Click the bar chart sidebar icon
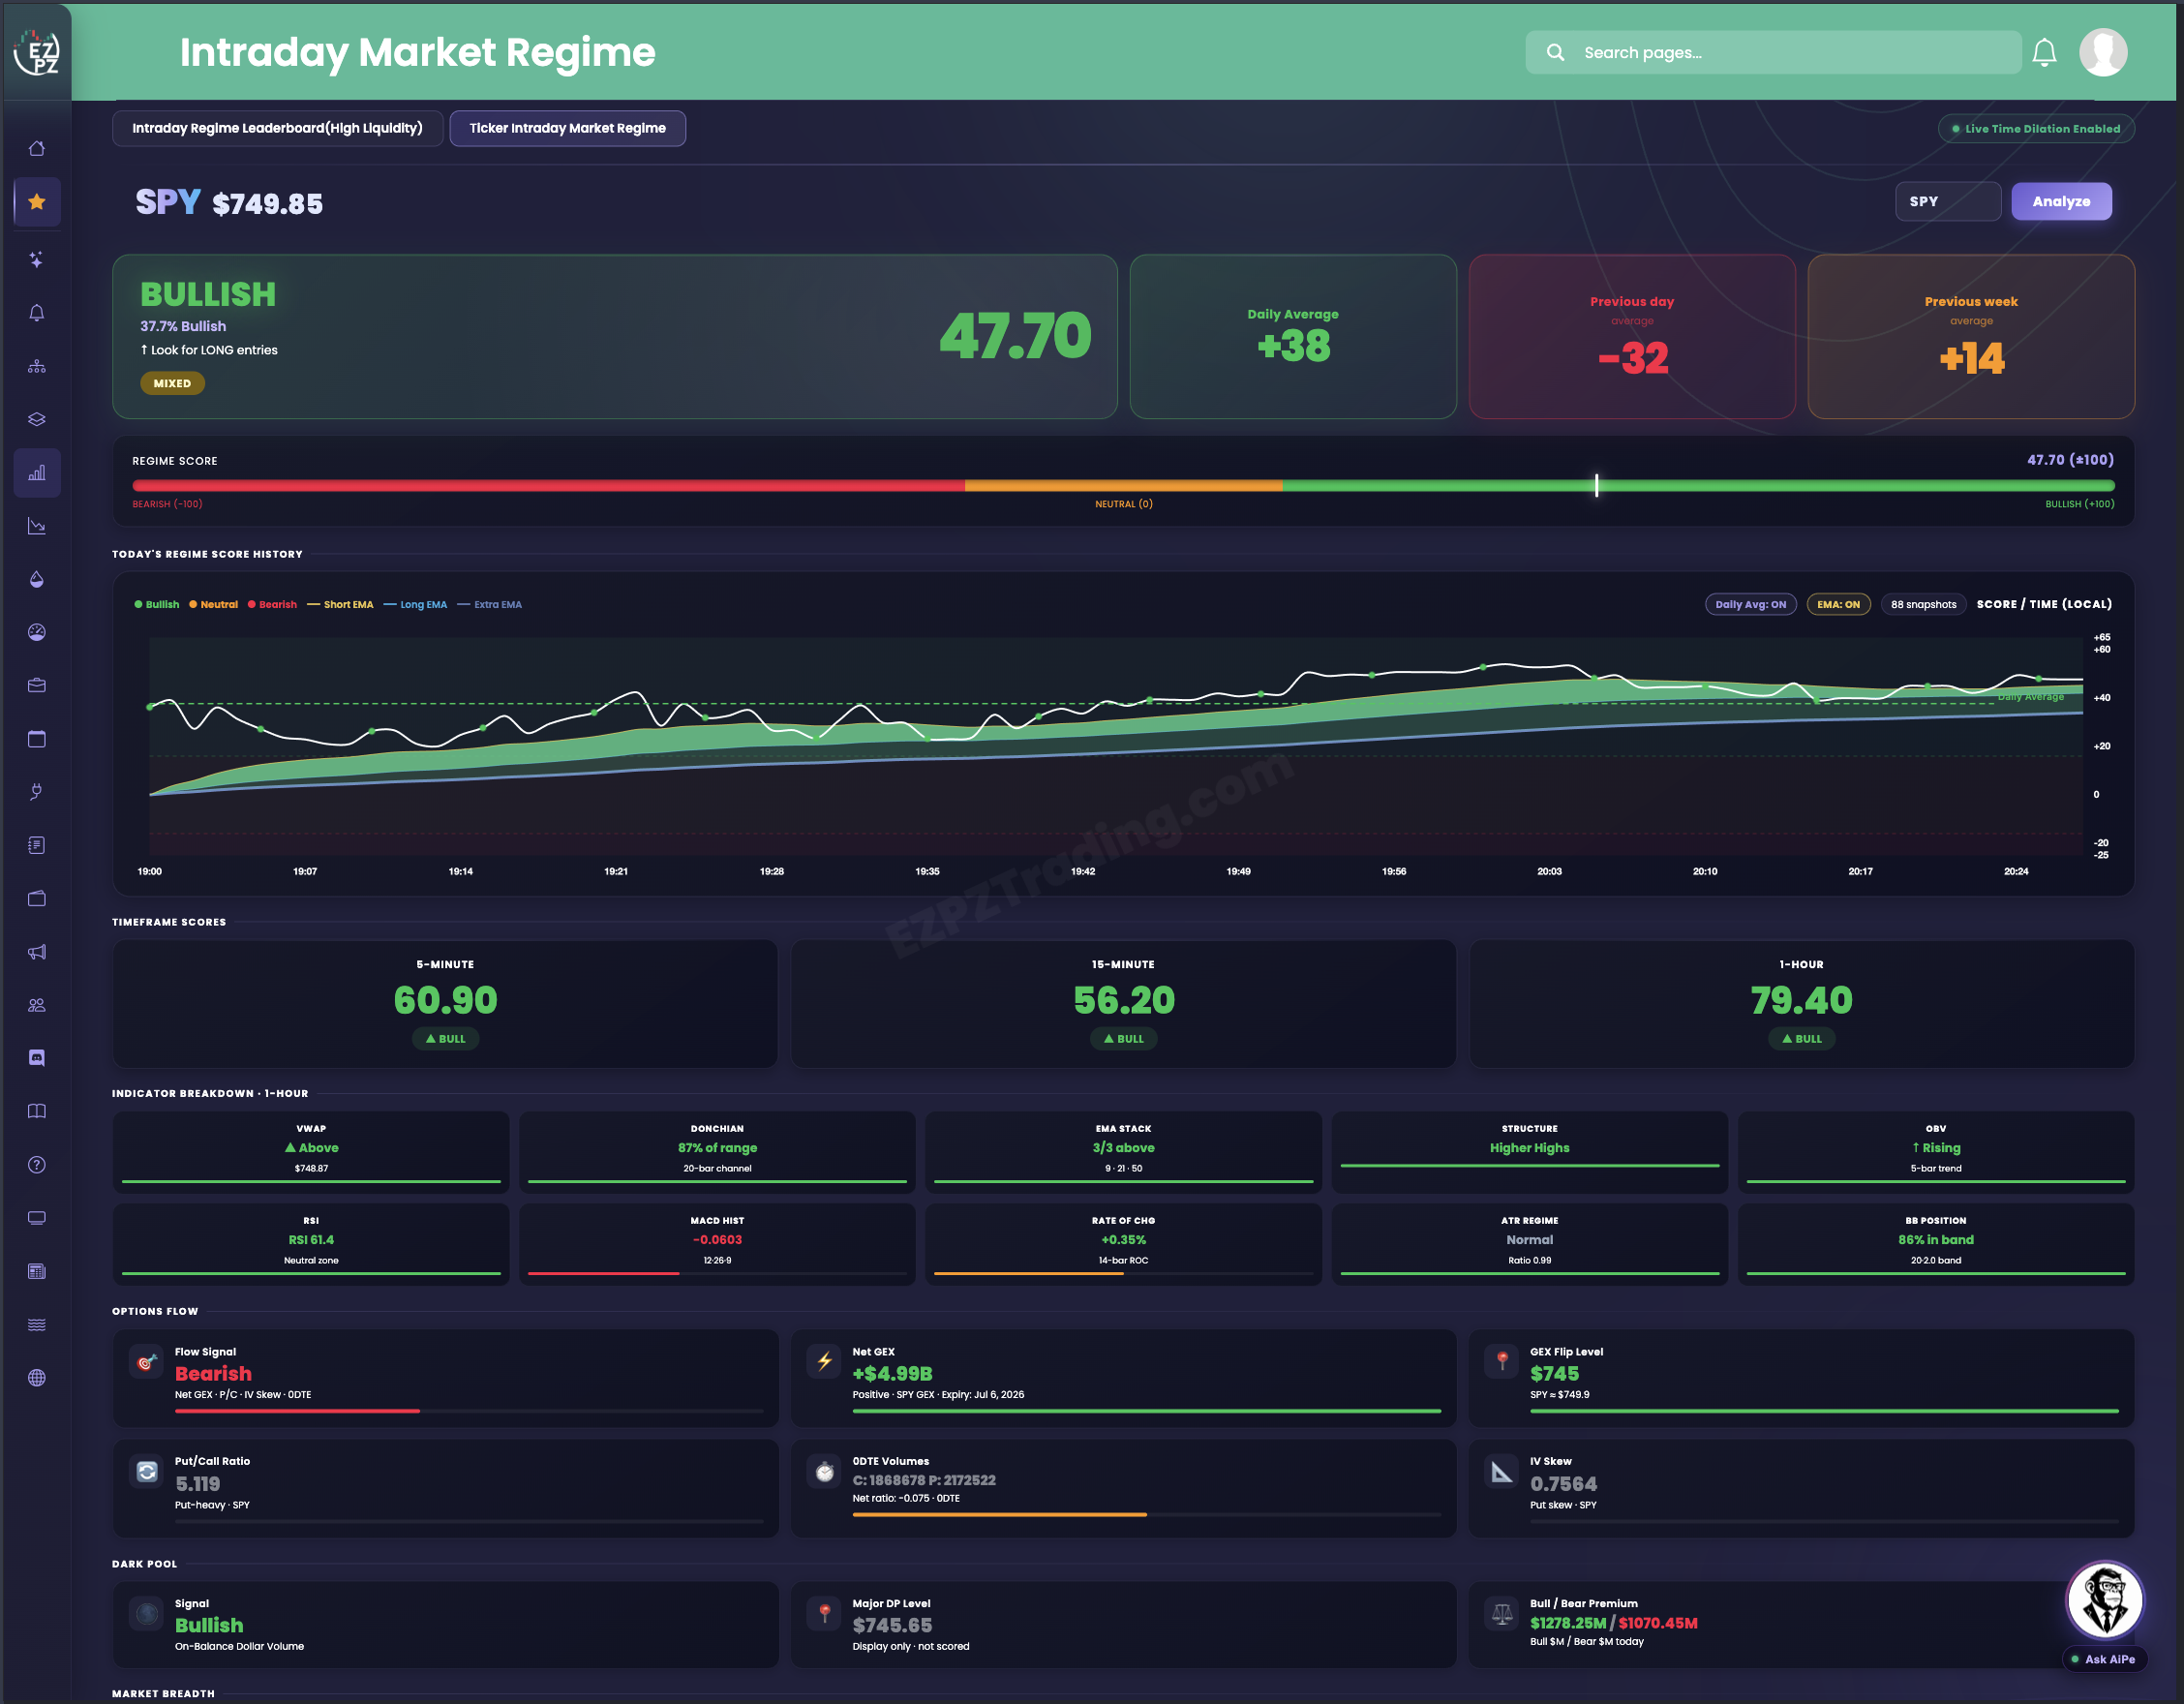Screen dimensions: 2184x1704 coord(37,473)
